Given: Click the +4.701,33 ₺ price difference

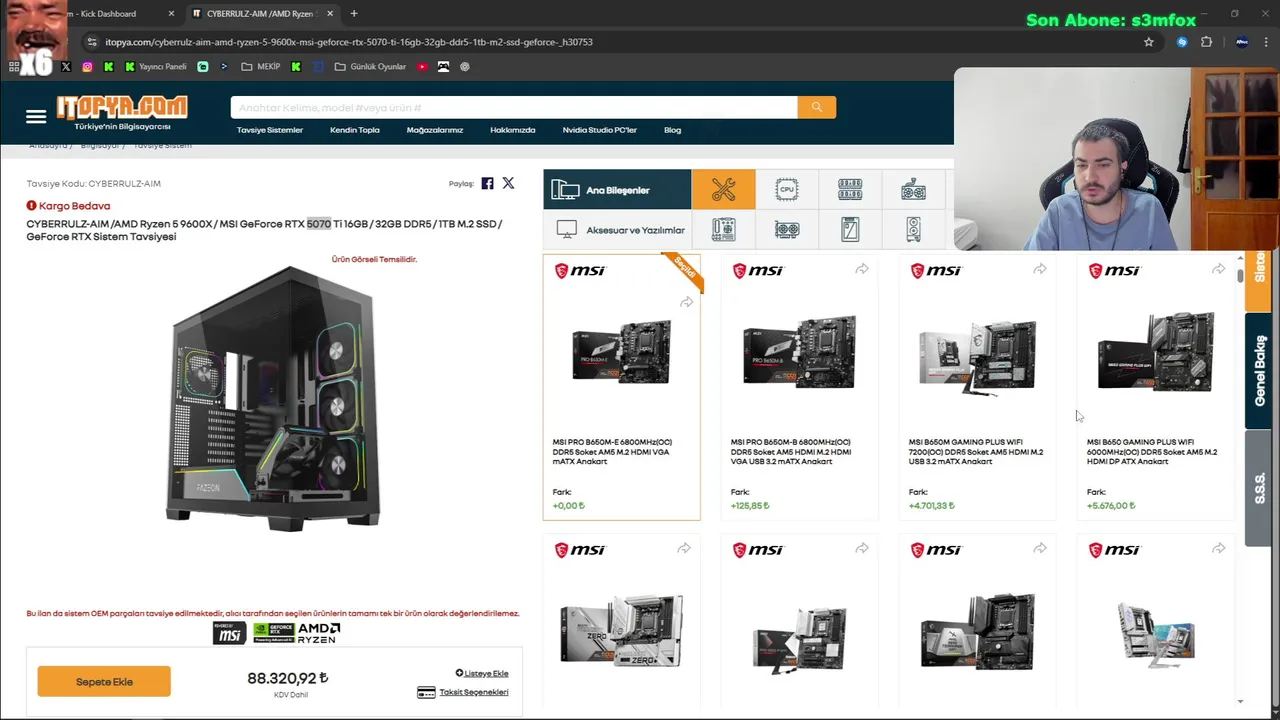Looking at the screenshot, I should [932, 506].
